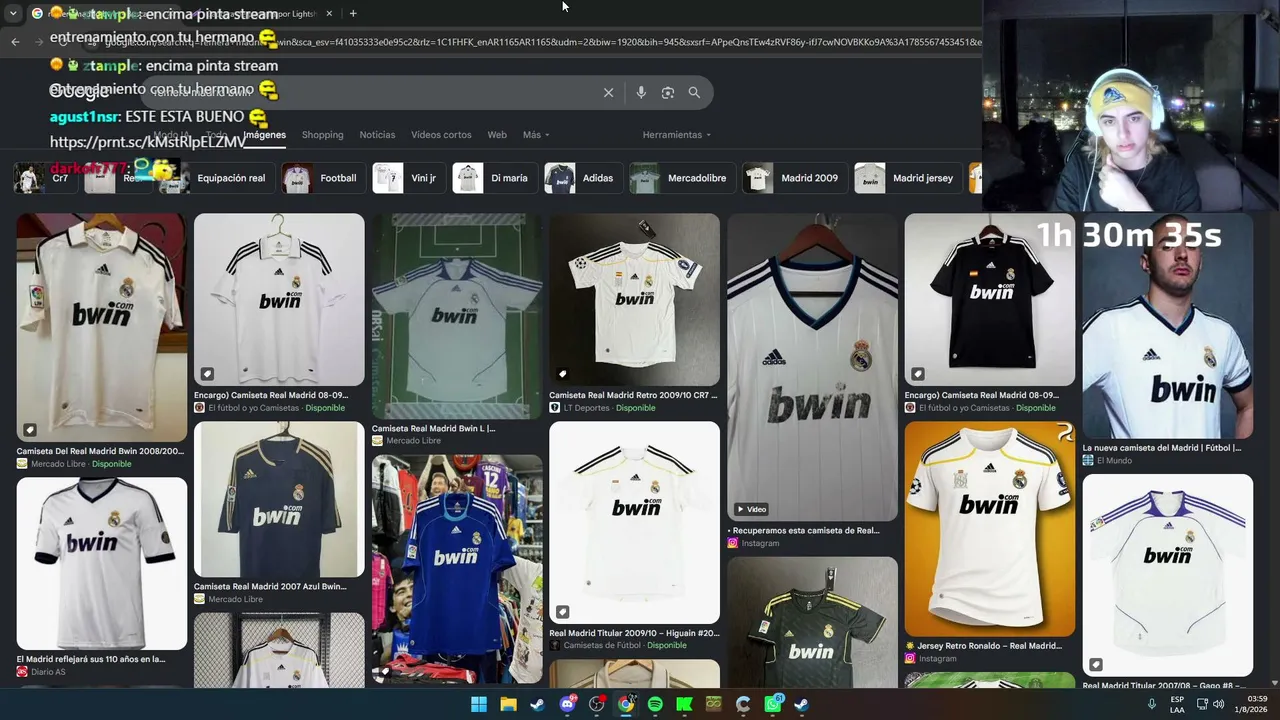This screenshot has width=1280, height=720.
Task: Select the Madrid 2009 chip
Action: (x=794, y=178)
